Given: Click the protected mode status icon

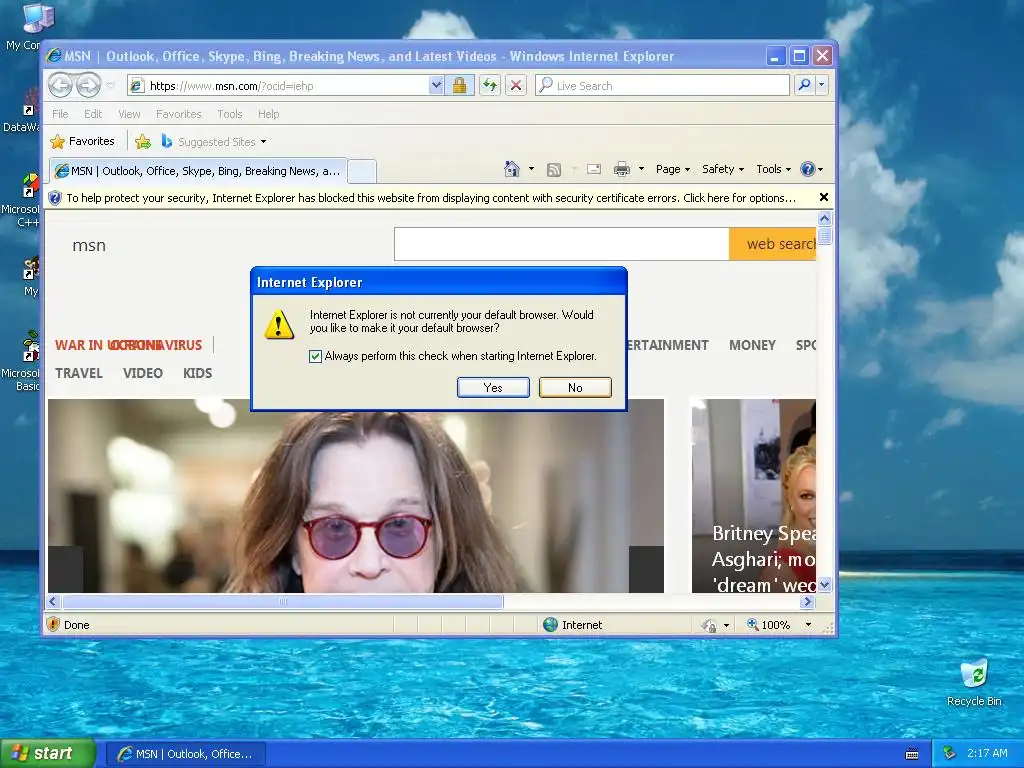Looking at the screenshot, I should [709, 626].
